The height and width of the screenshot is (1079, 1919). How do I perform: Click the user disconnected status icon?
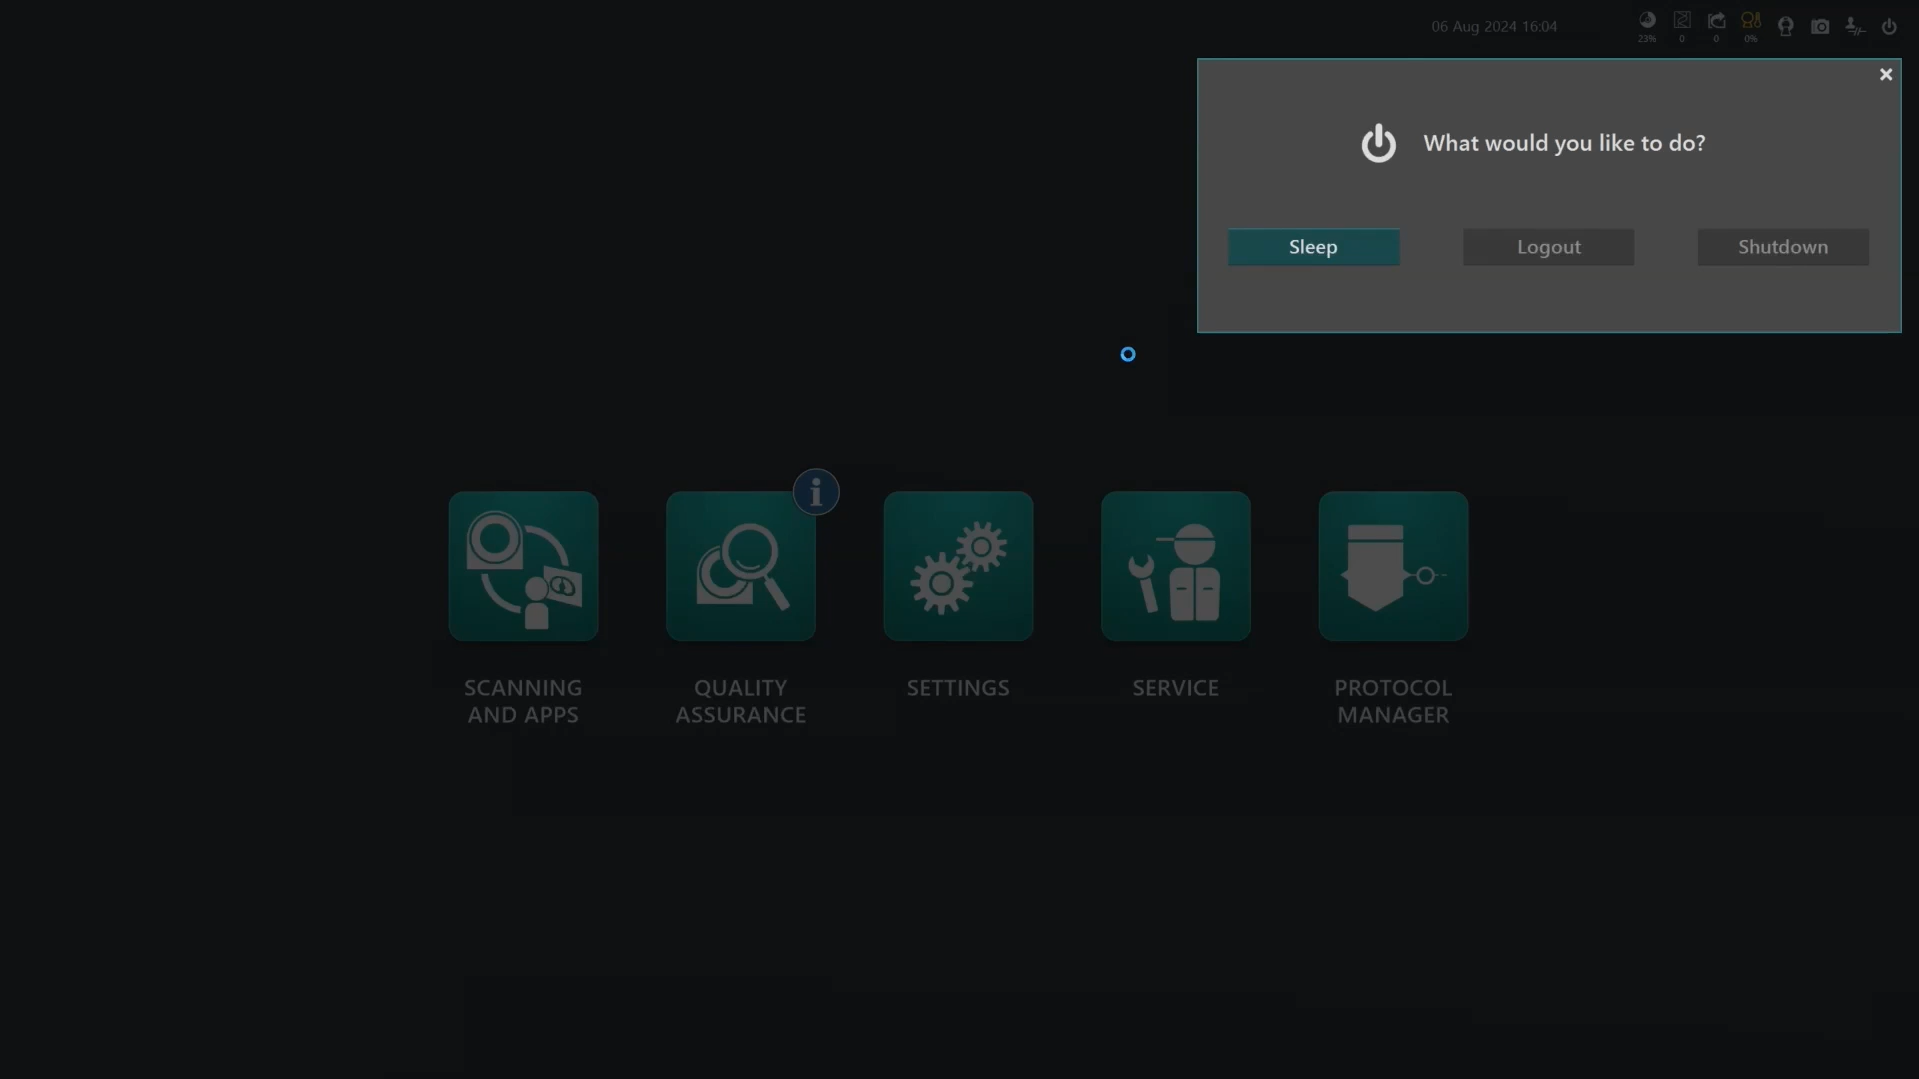[1855, 27]
